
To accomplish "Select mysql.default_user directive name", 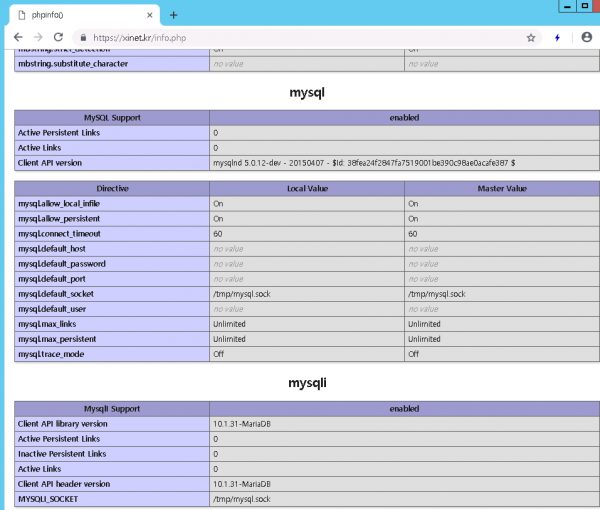I will (52, 309).
